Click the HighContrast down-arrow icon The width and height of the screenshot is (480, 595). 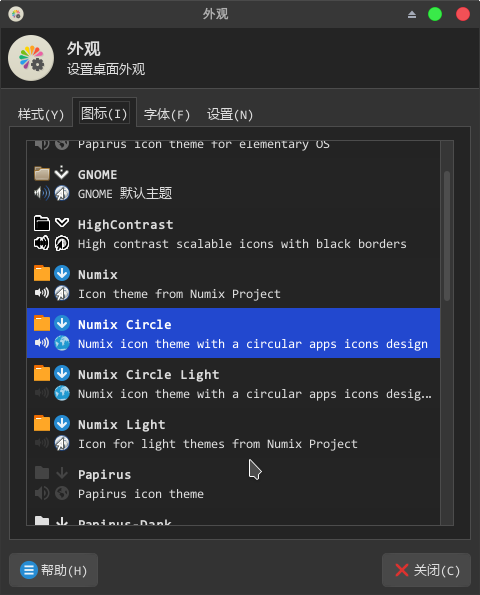[62, 222]
